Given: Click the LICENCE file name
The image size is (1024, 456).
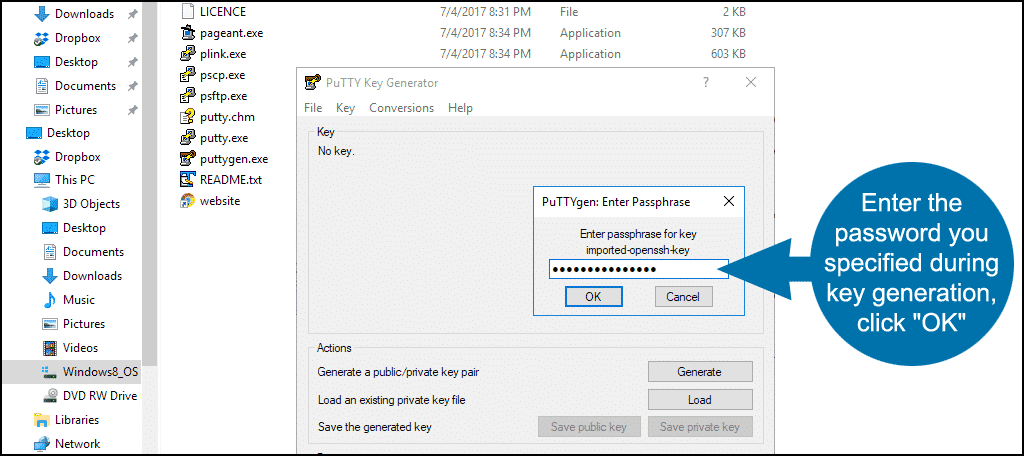Looking at the screenshot, I should pyautogui.click(x=223, y=11).
